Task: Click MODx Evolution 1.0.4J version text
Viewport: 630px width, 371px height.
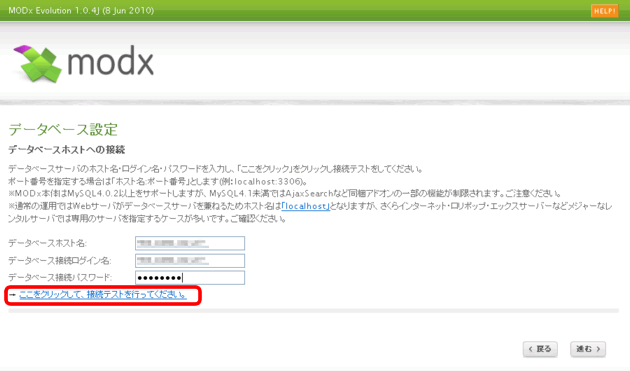Action: pos(81,10)
